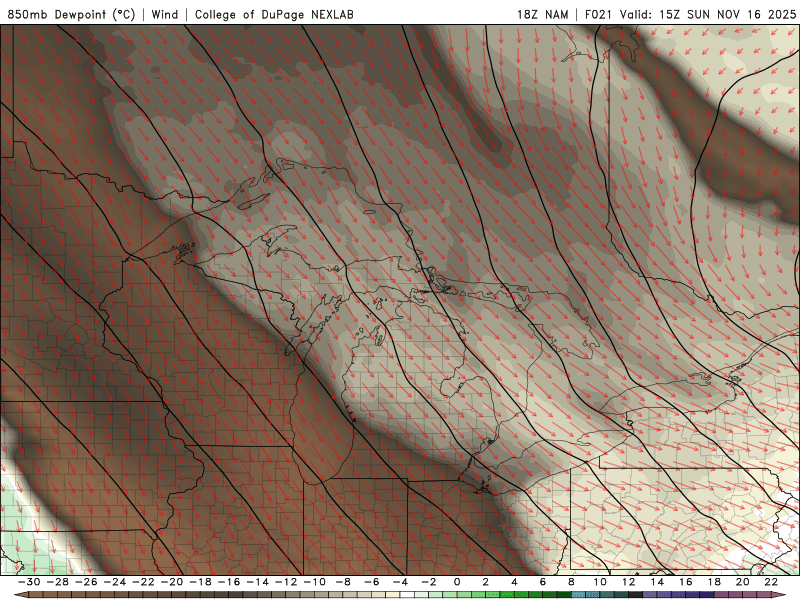Click the 6 value on color scale
This screenshot has height=600, width=800.
pyautogui.click(x=543, y=582)
